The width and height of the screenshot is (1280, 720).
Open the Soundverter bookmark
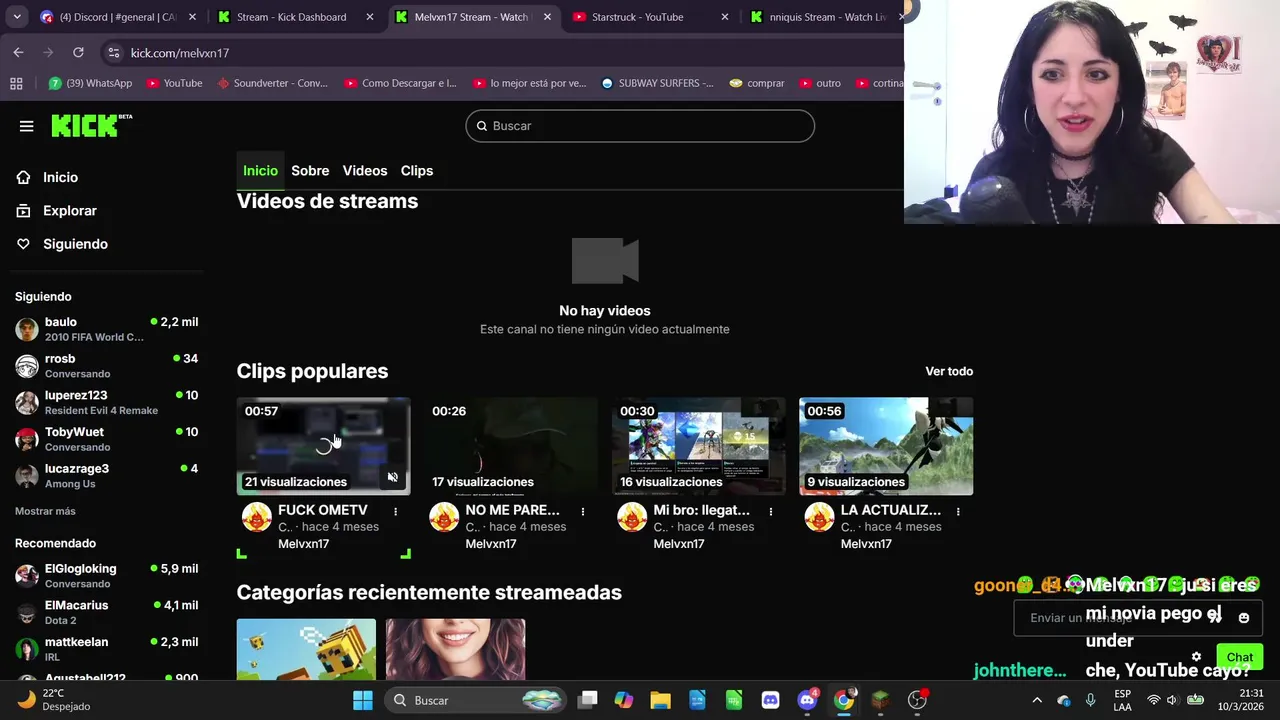coord(272,83)
